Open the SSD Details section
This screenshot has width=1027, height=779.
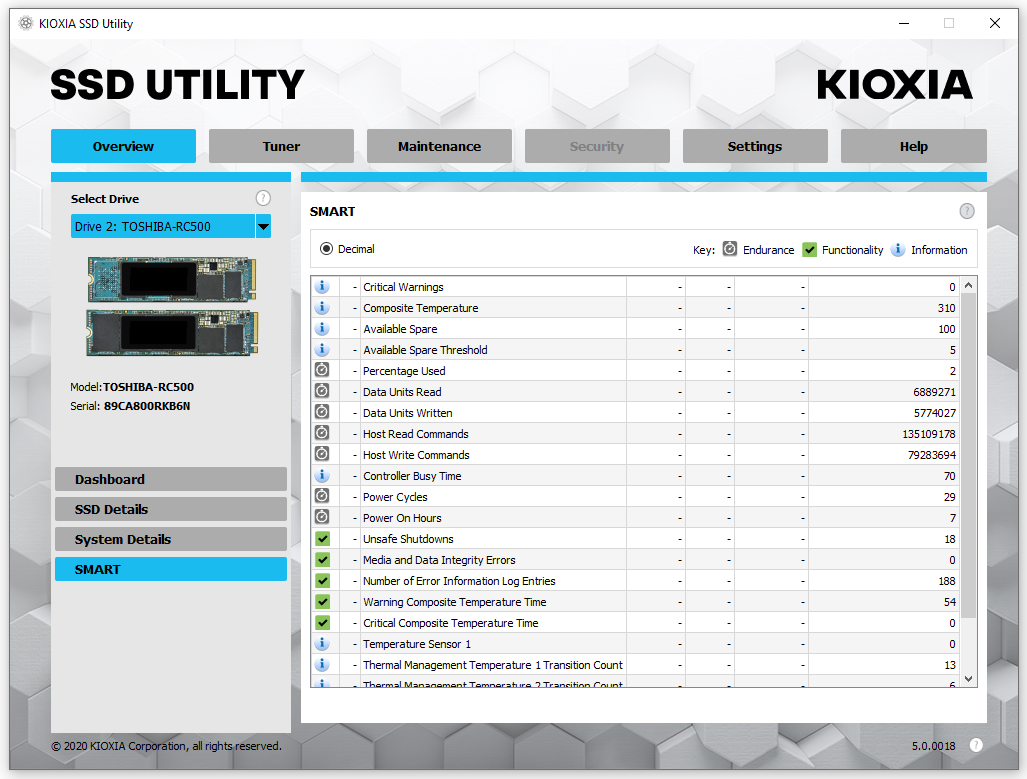[171, 509]
